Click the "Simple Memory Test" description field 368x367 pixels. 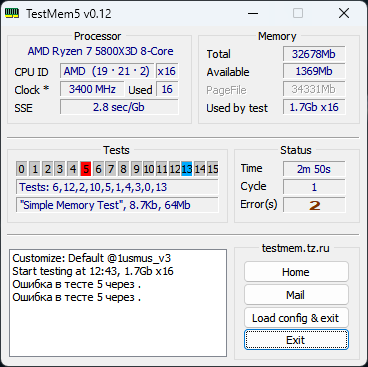click(x=117, y=205)
